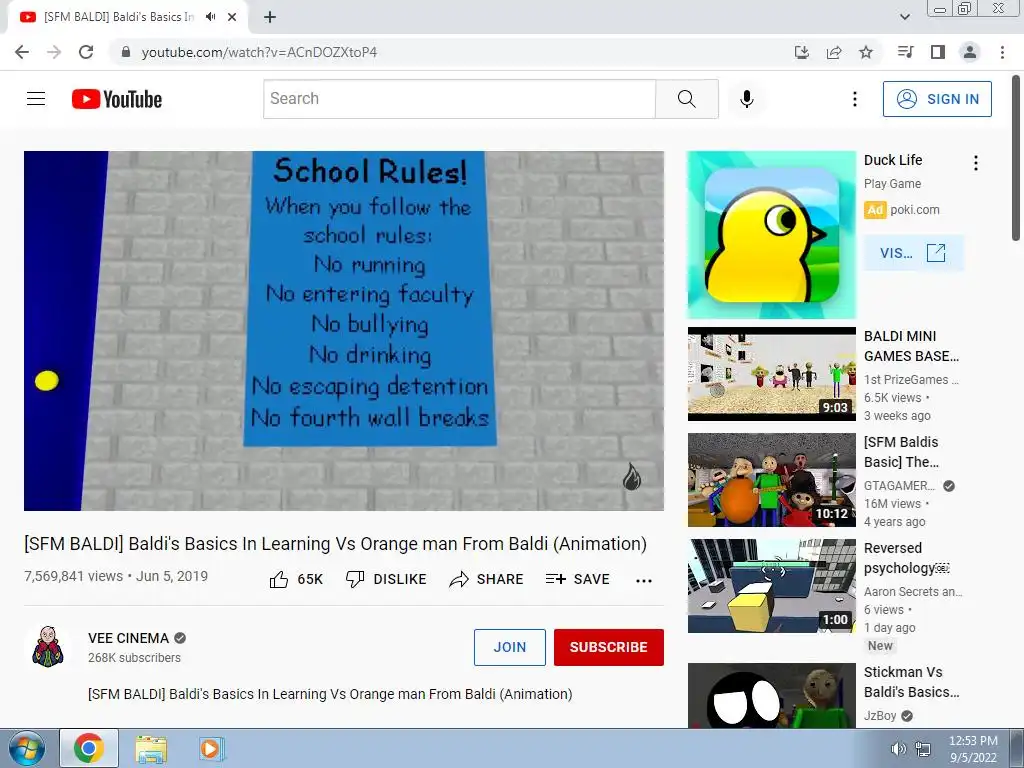
Task: Open Windows Start menu
Action: click(x=27, y=748)
